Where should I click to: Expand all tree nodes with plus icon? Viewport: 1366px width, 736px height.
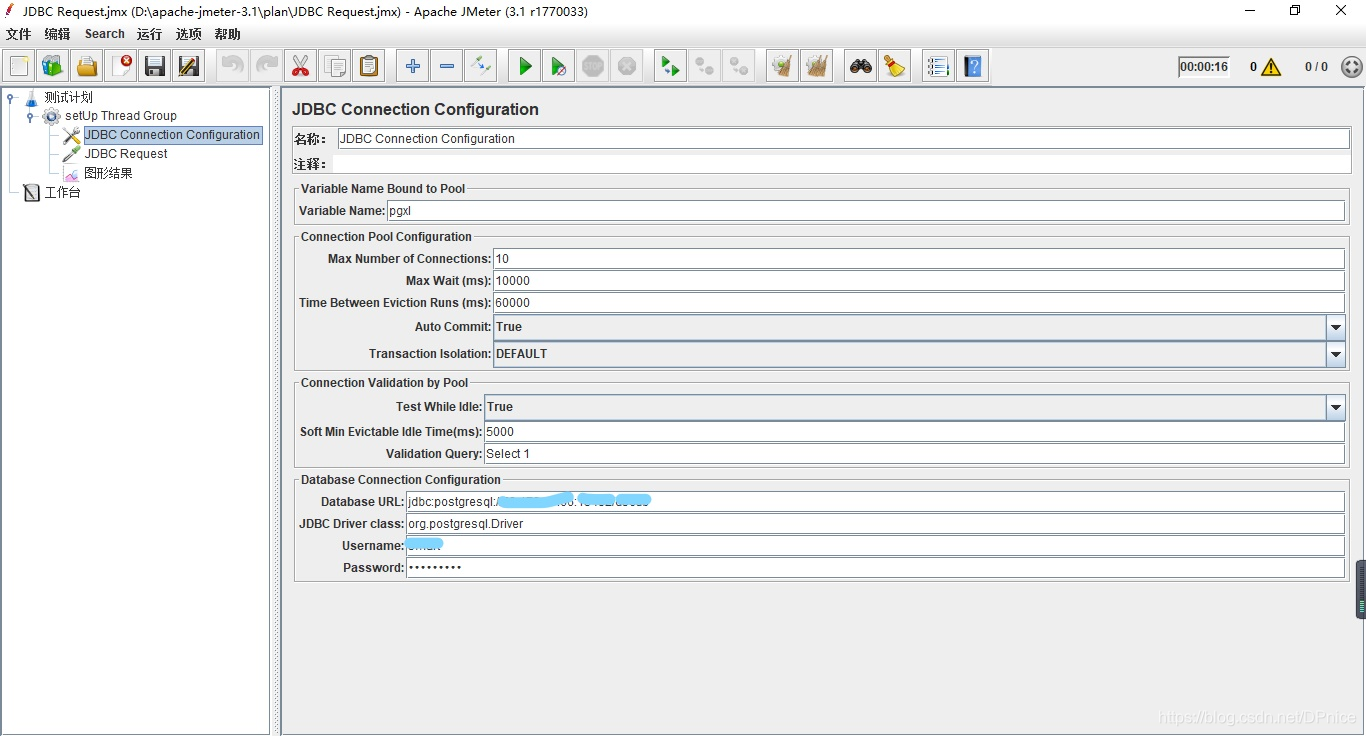[x=413, y=67]
